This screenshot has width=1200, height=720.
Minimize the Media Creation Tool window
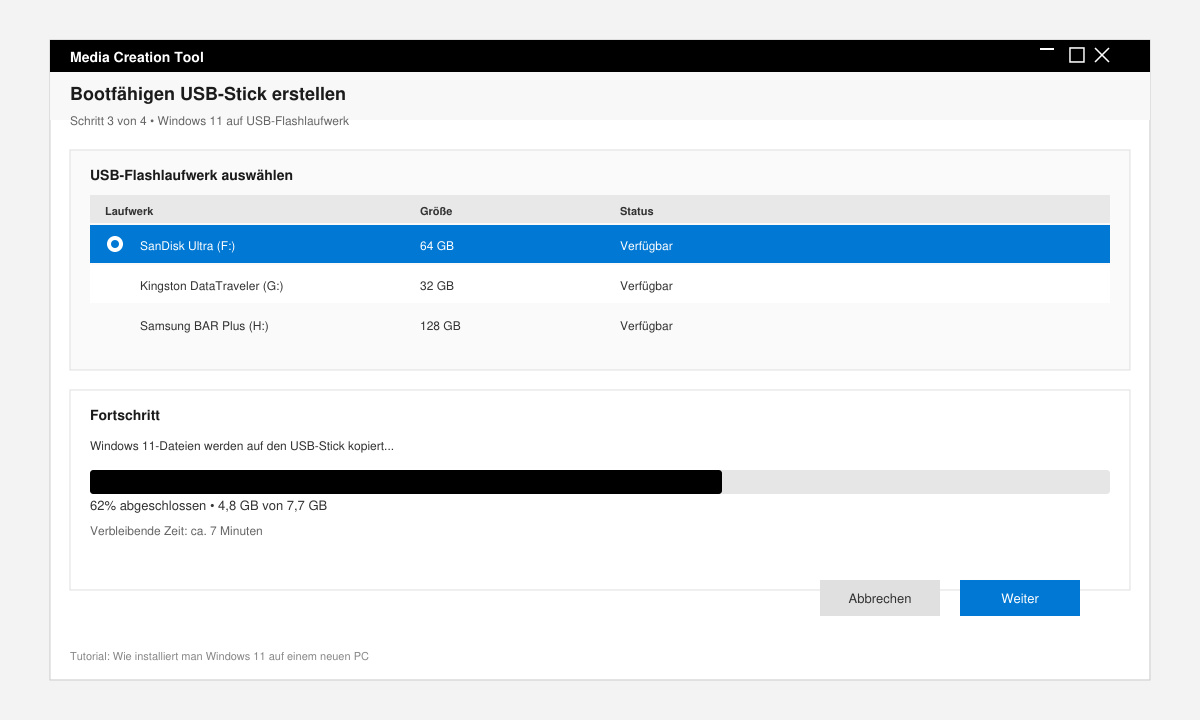(x=1046, y=49)
